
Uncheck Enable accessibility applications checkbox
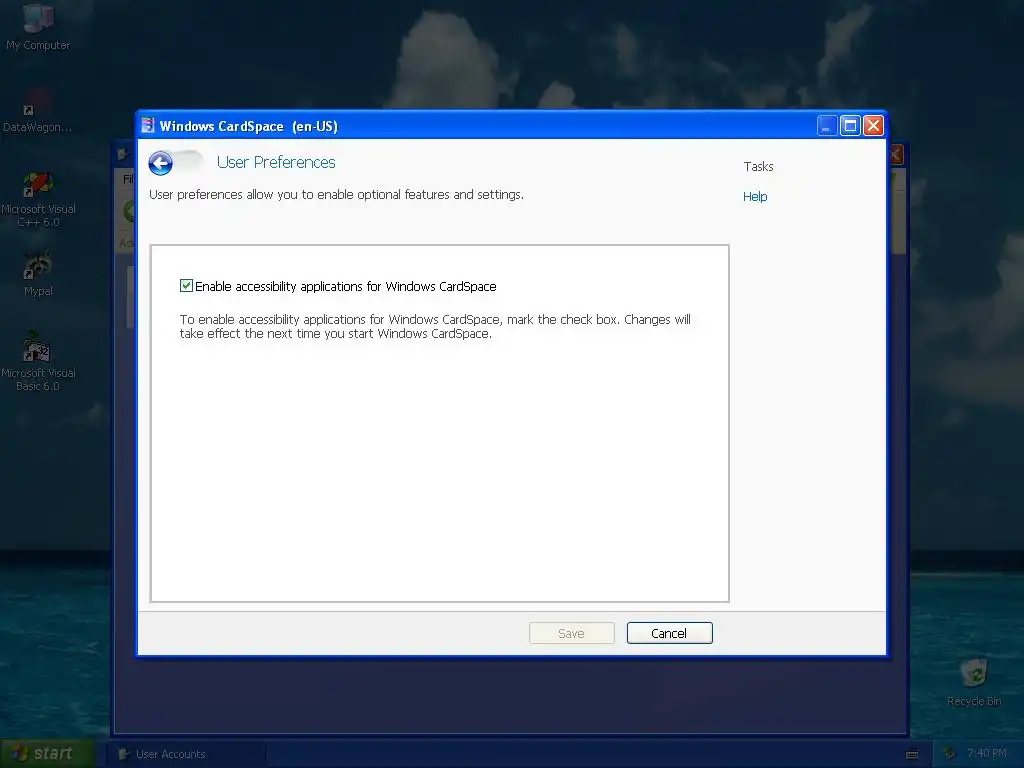(186, 285)
